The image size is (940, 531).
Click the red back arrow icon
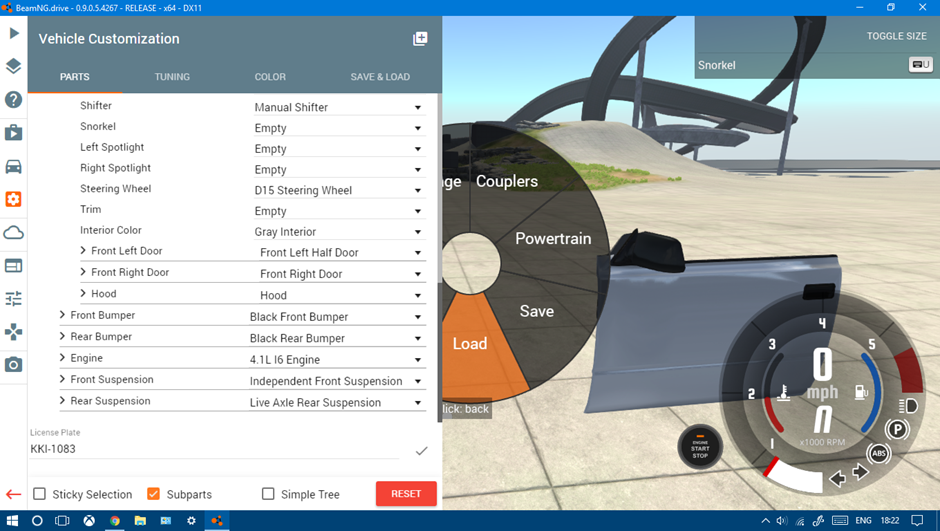[13, 494]
